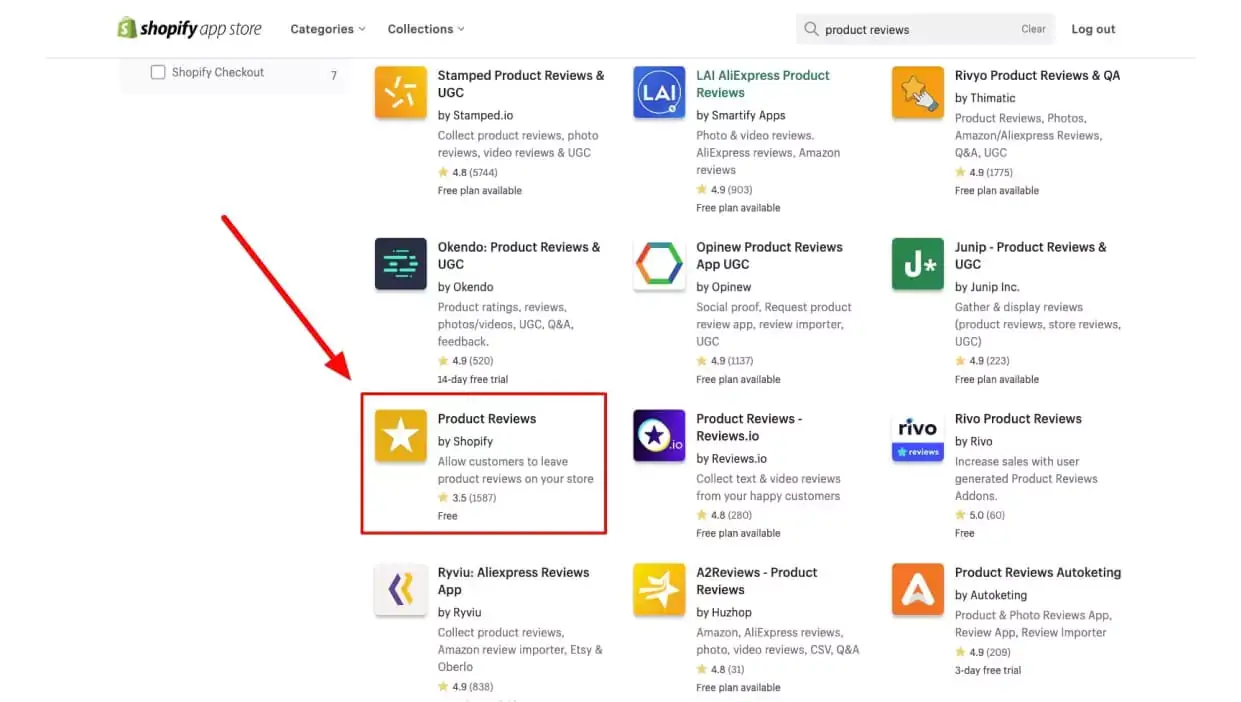Clear the search field
1241x702 pixels.
(x=1033, y=29)
